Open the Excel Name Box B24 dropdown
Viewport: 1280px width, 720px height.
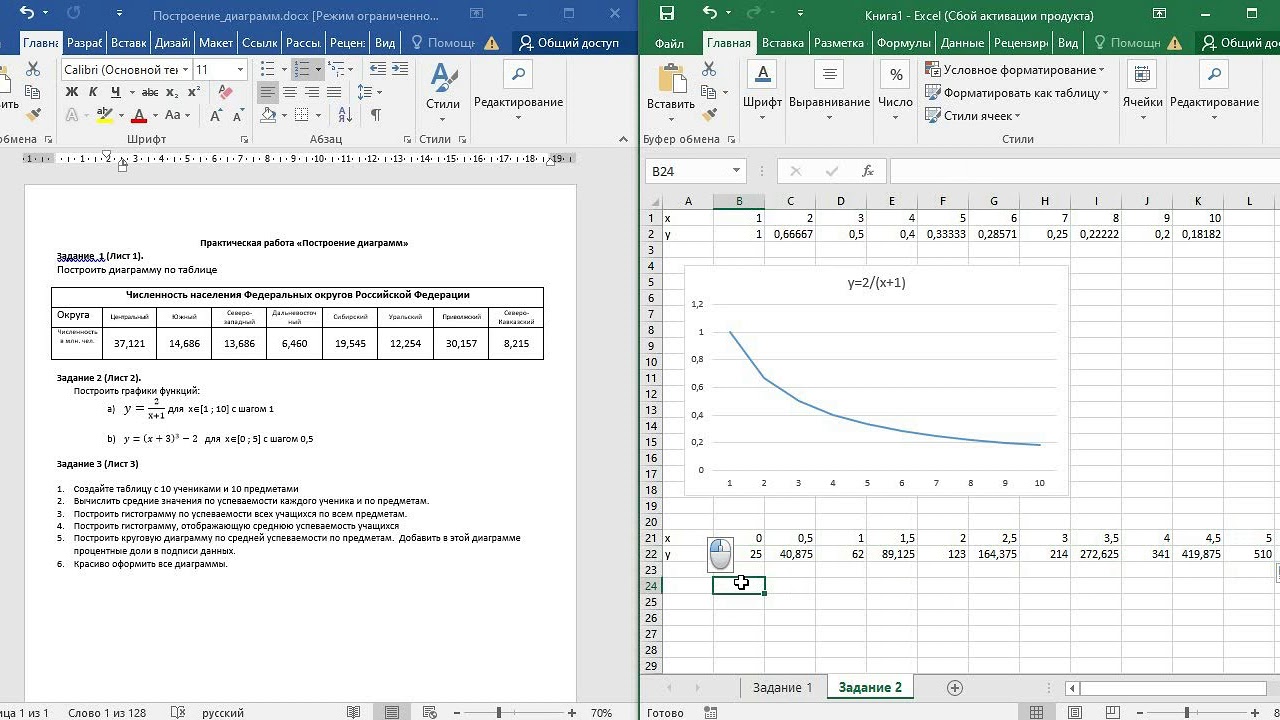click(736, 171)
